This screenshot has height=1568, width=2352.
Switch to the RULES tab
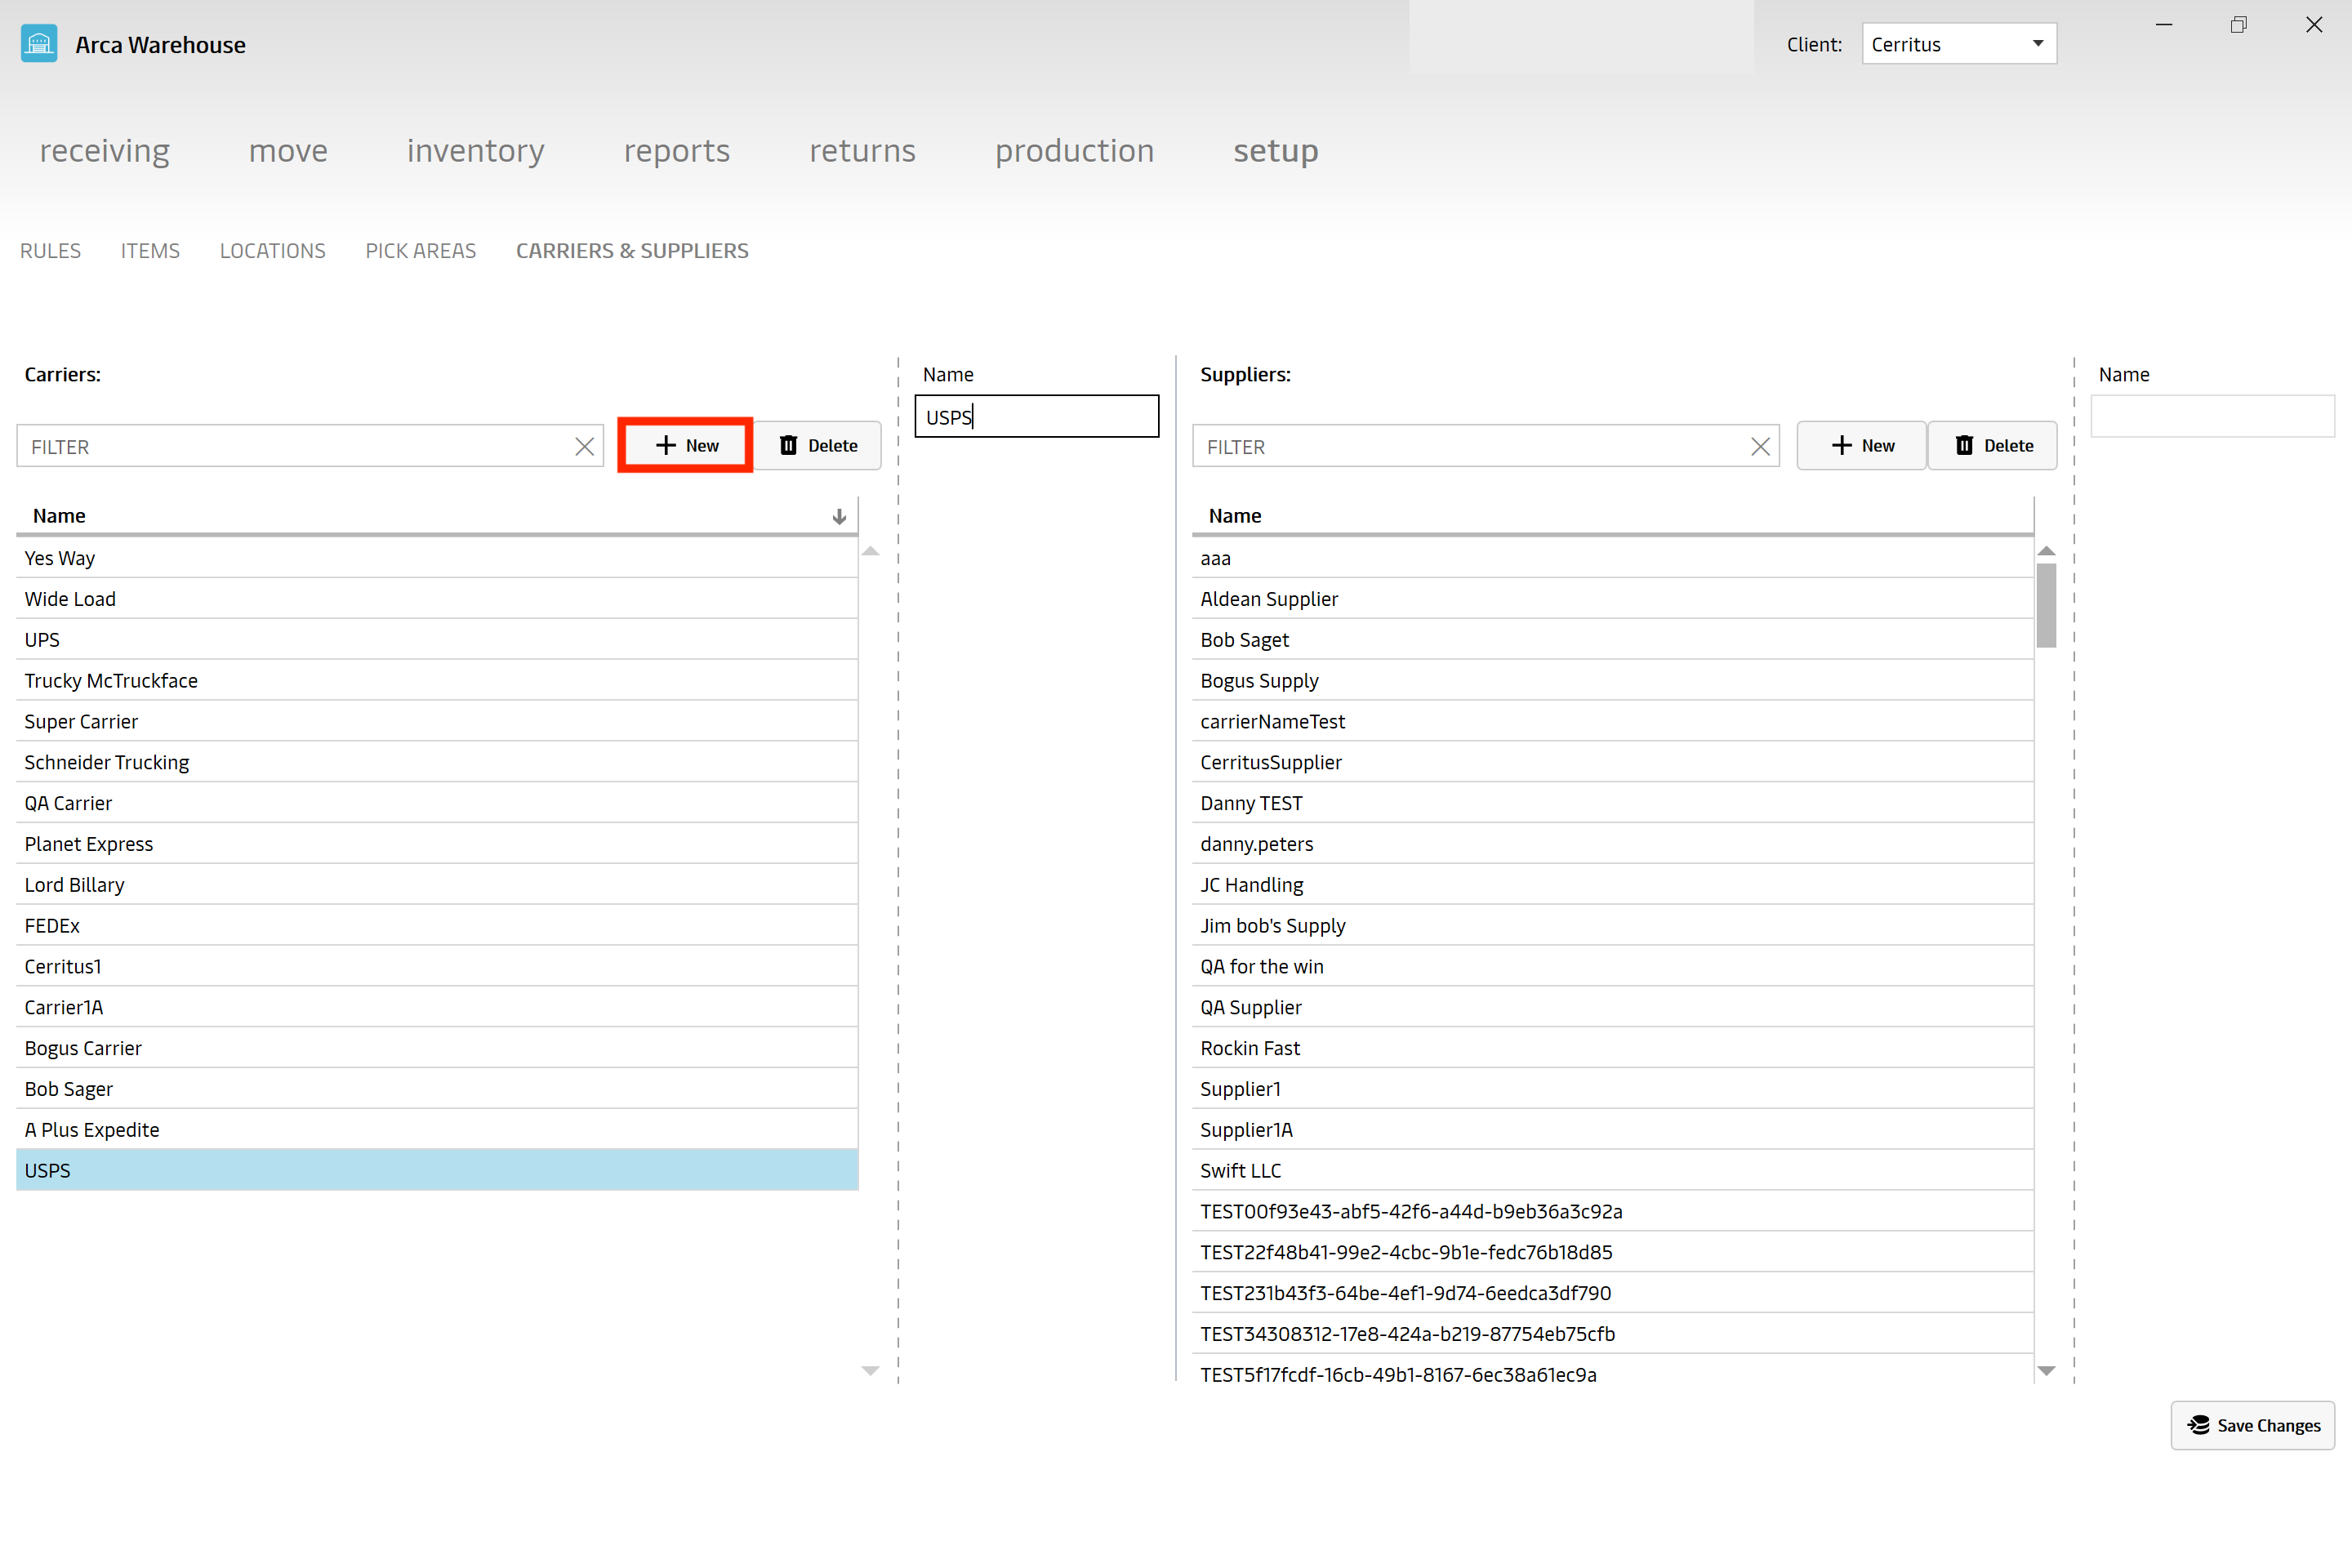tap(50, 251)
